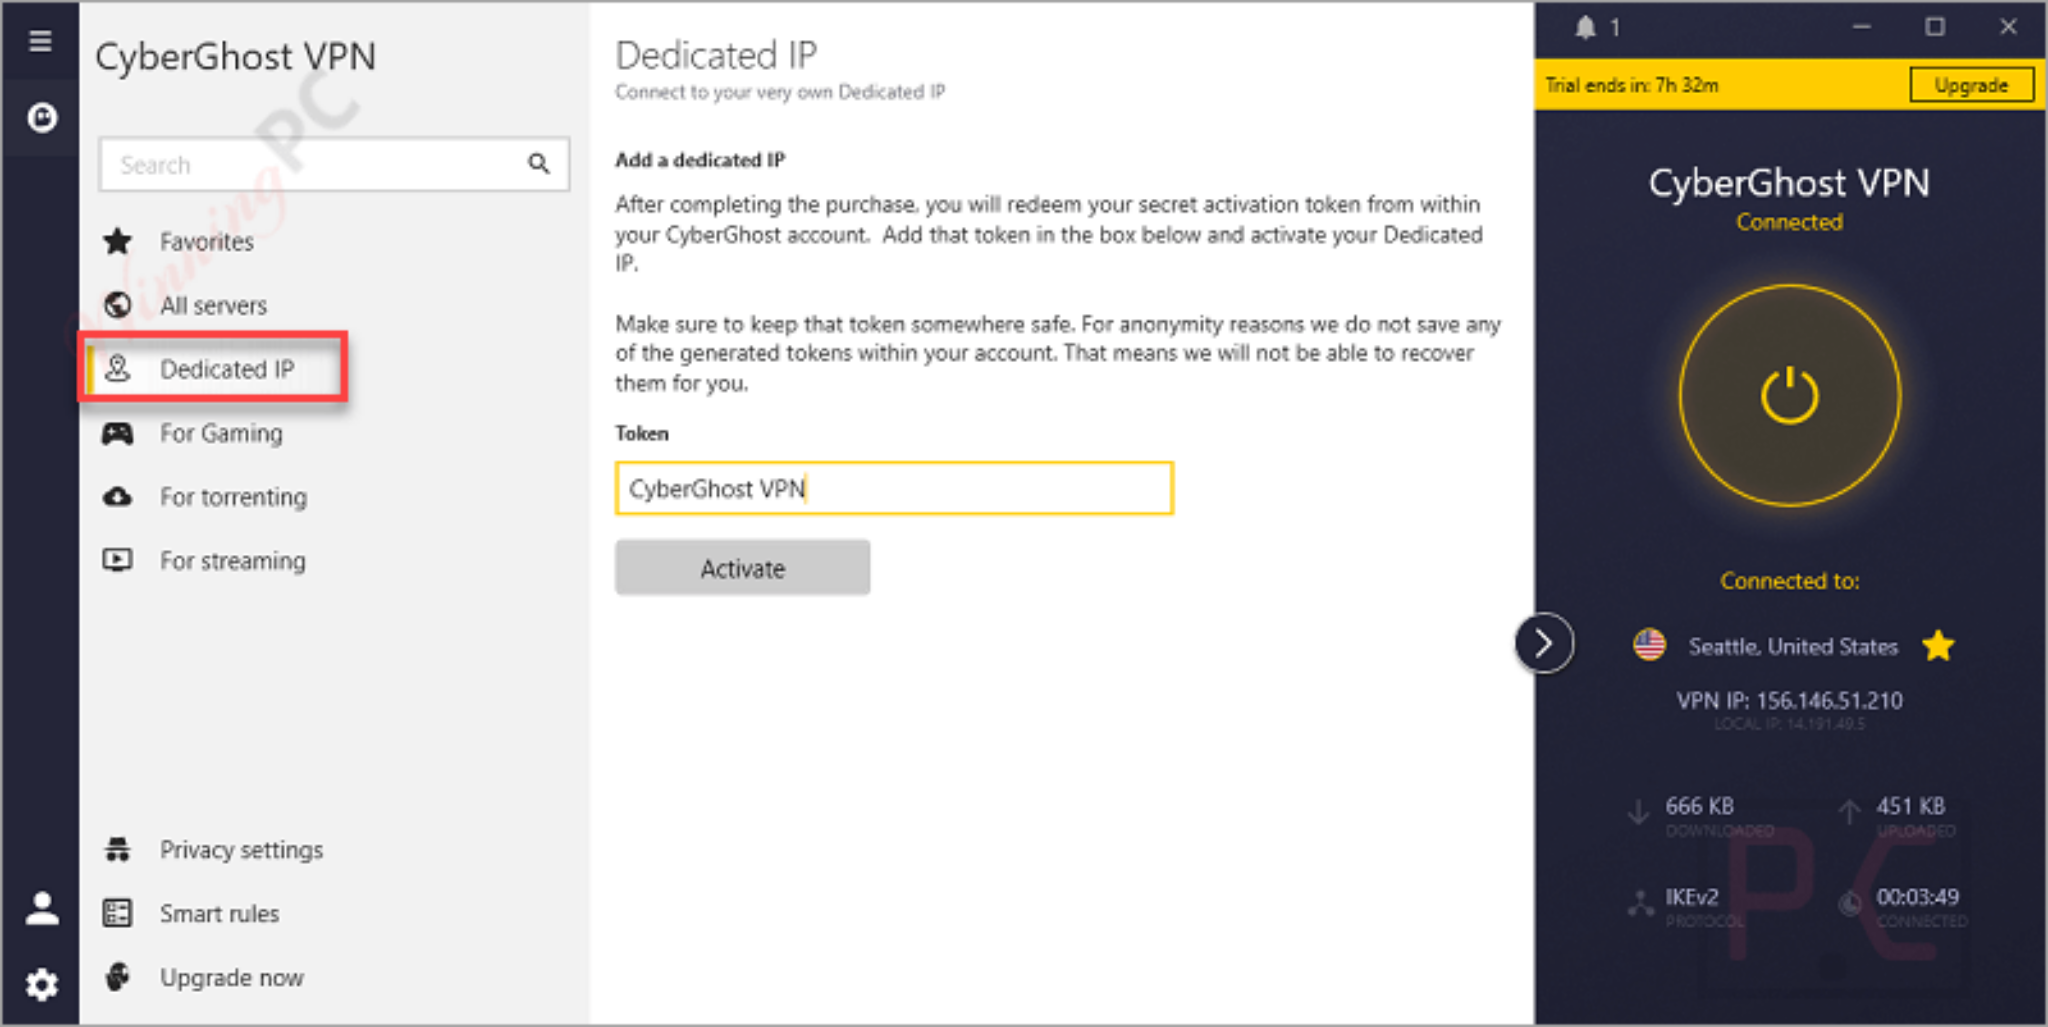The image size is (2048, 1027).
Task: Click the upload arrow icon
Action: [1849, 813]
